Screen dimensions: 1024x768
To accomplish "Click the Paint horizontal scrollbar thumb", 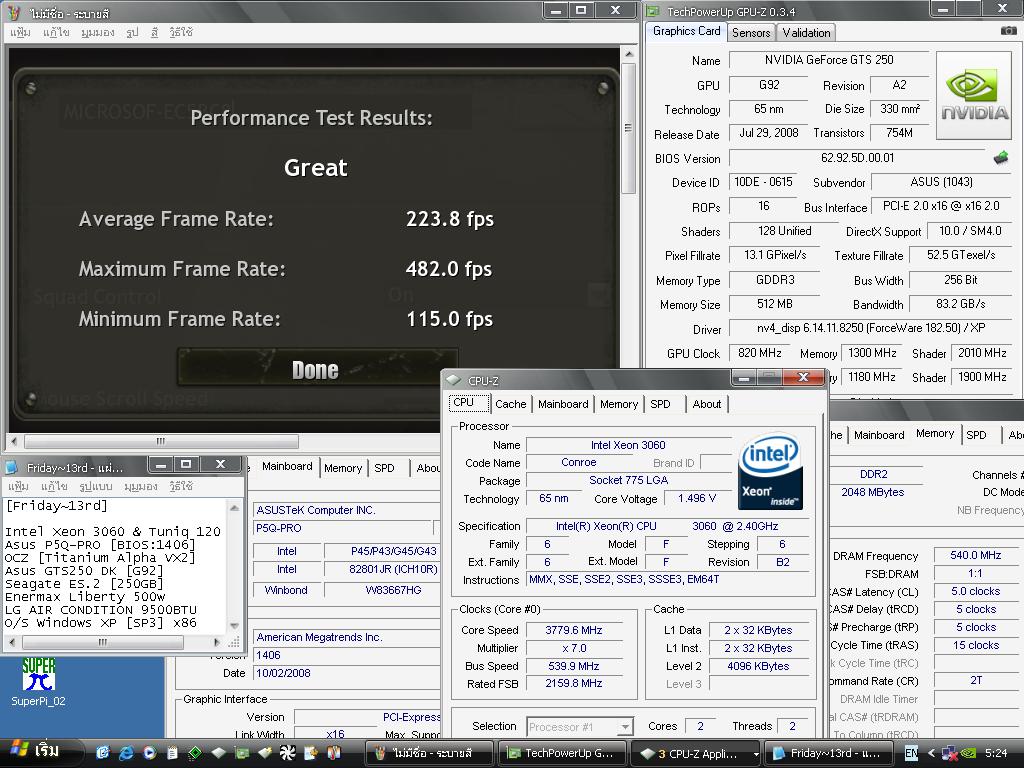I will (161, 441).
